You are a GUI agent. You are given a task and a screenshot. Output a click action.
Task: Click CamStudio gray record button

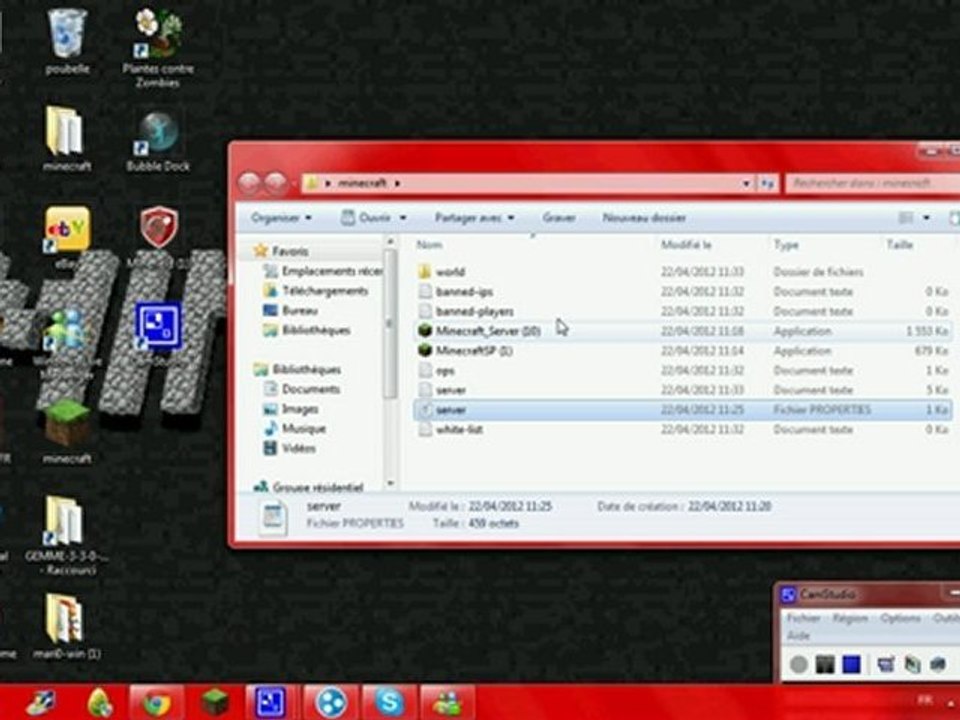pyautogui.click(x=798, y=664)
